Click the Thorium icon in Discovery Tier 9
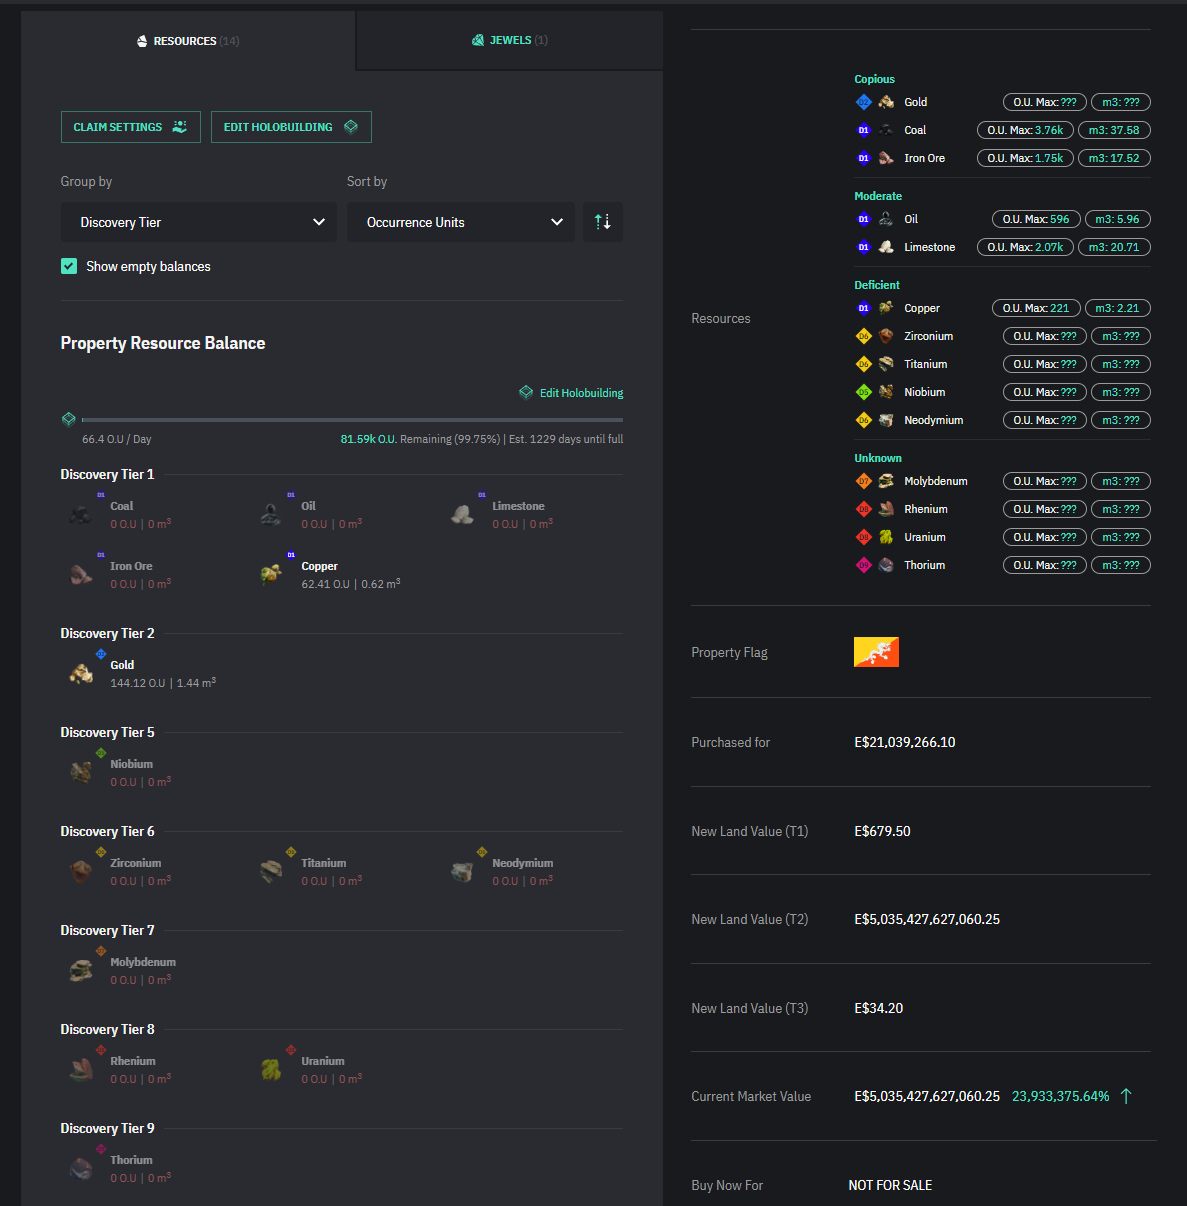The width and height of the screenshot is (1187, 1206). [81, 1168]
